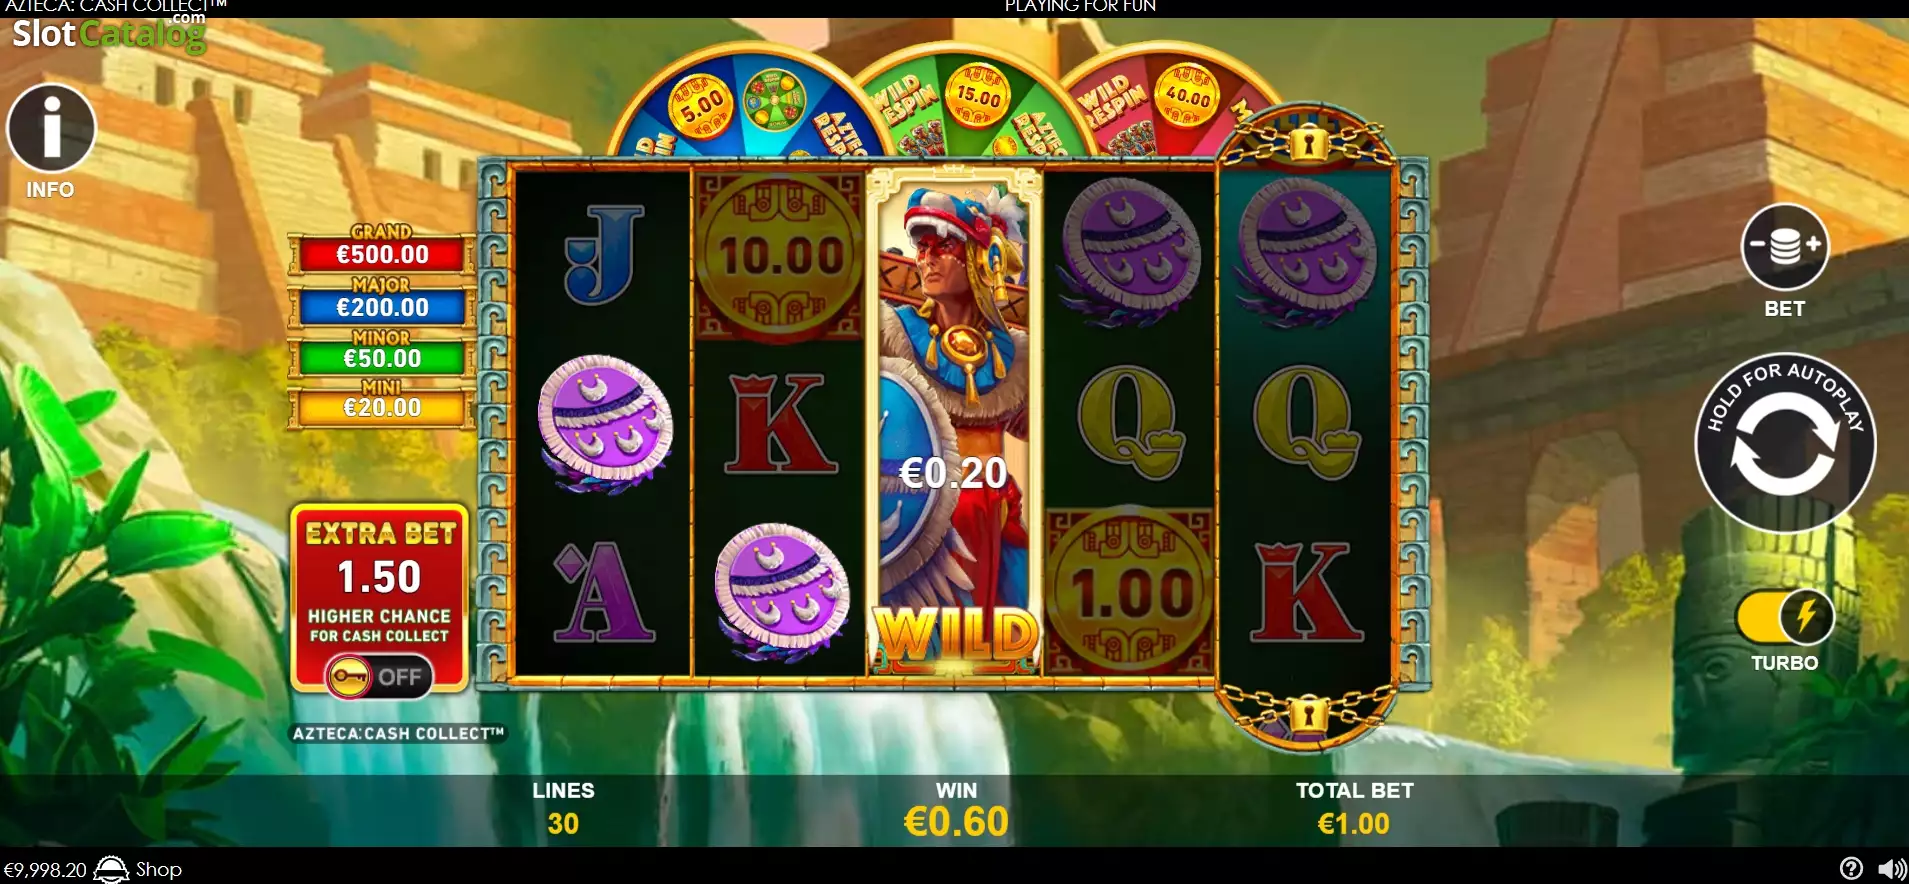Mute the game sound speaker icon
The width and height of the screenshot is (1909, 884).
[x=1891, y=869]
